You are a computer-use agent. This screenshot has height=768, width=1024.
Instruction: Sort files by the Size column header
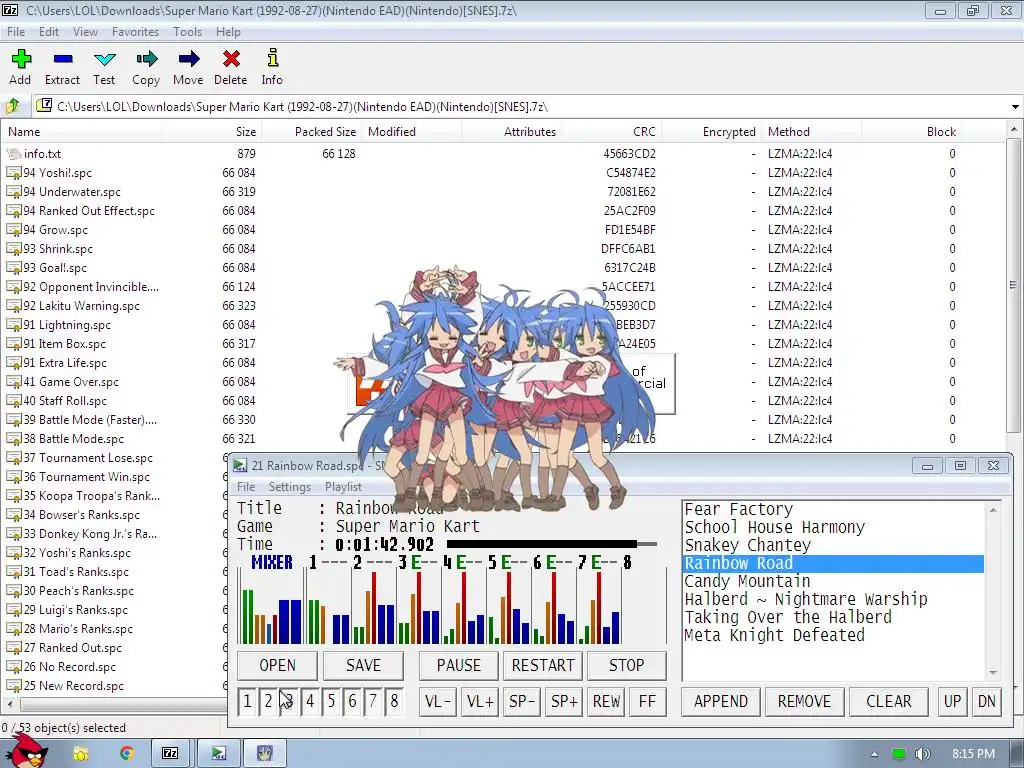point(212,132)
